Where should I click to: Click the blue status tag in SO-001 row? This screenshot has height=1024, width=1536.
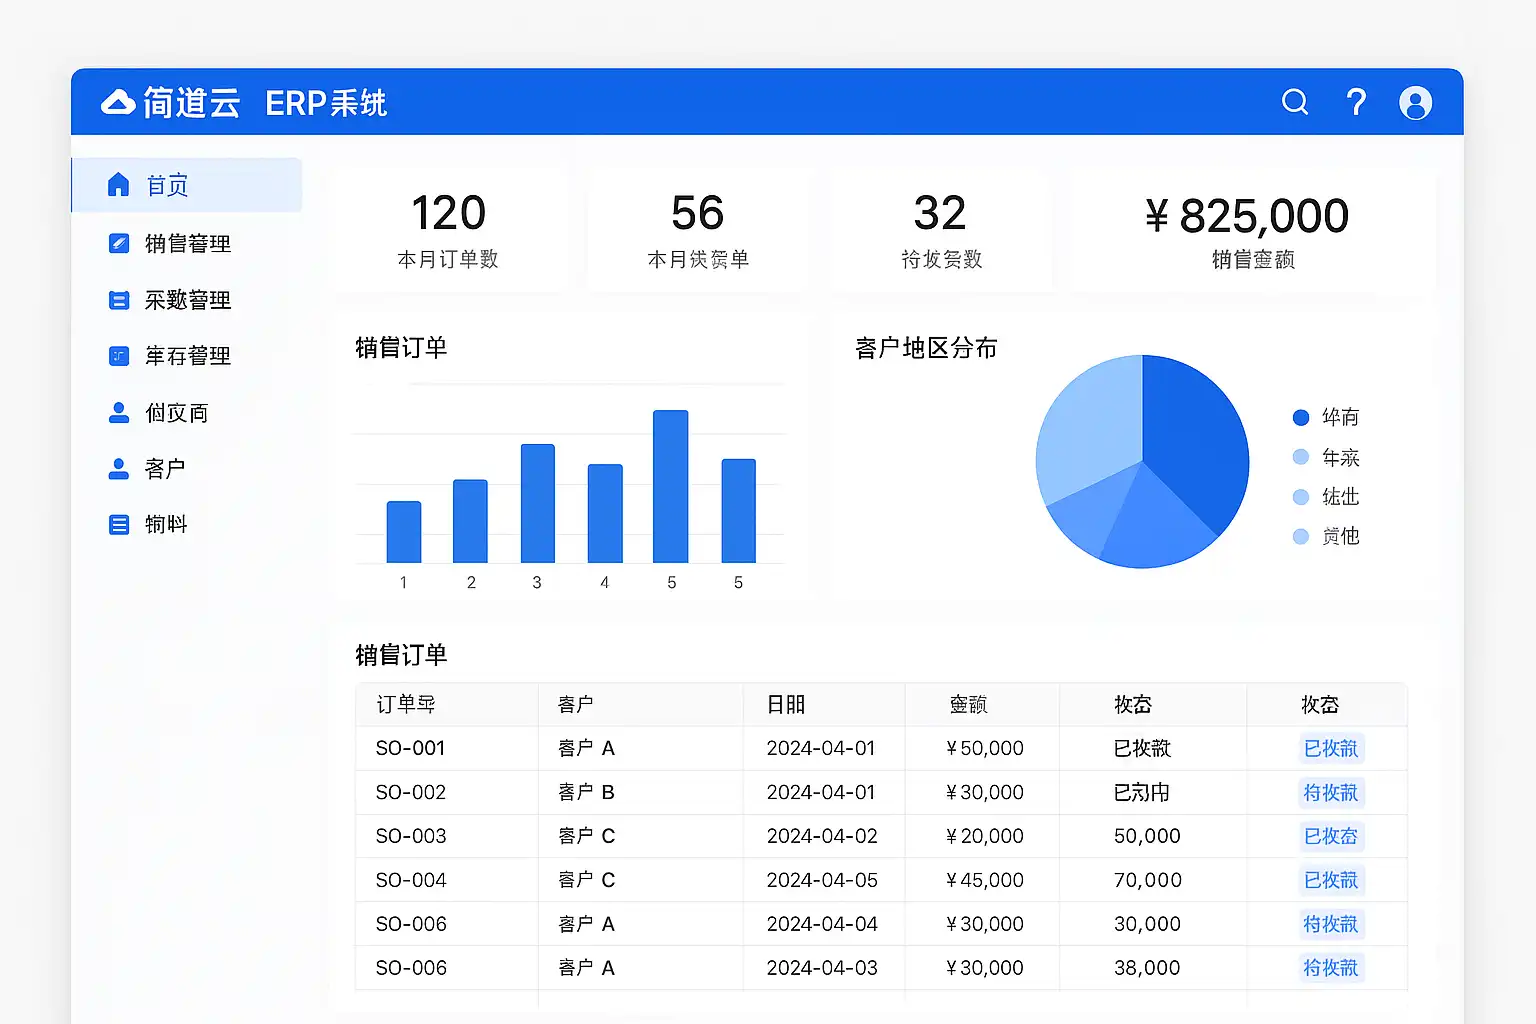(x=1330, y=748)
